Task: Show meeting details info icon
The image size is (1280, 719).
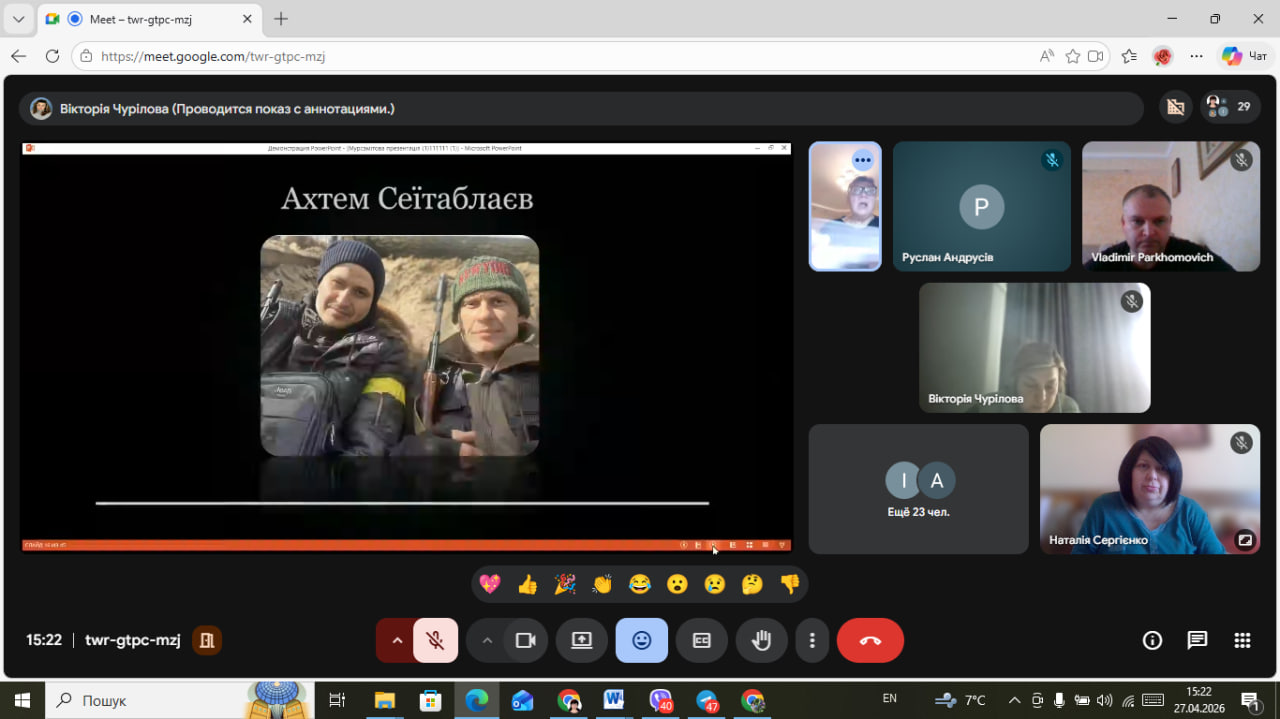Action: (x=1152, y=641)
